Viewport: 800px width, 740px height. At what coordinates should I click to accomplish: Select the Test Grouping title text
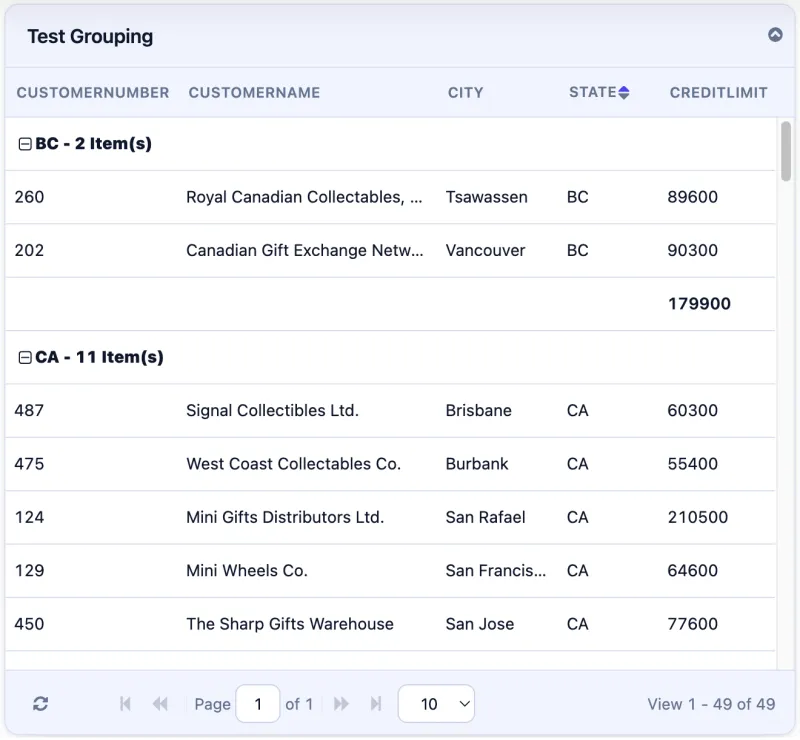point(90,36)
